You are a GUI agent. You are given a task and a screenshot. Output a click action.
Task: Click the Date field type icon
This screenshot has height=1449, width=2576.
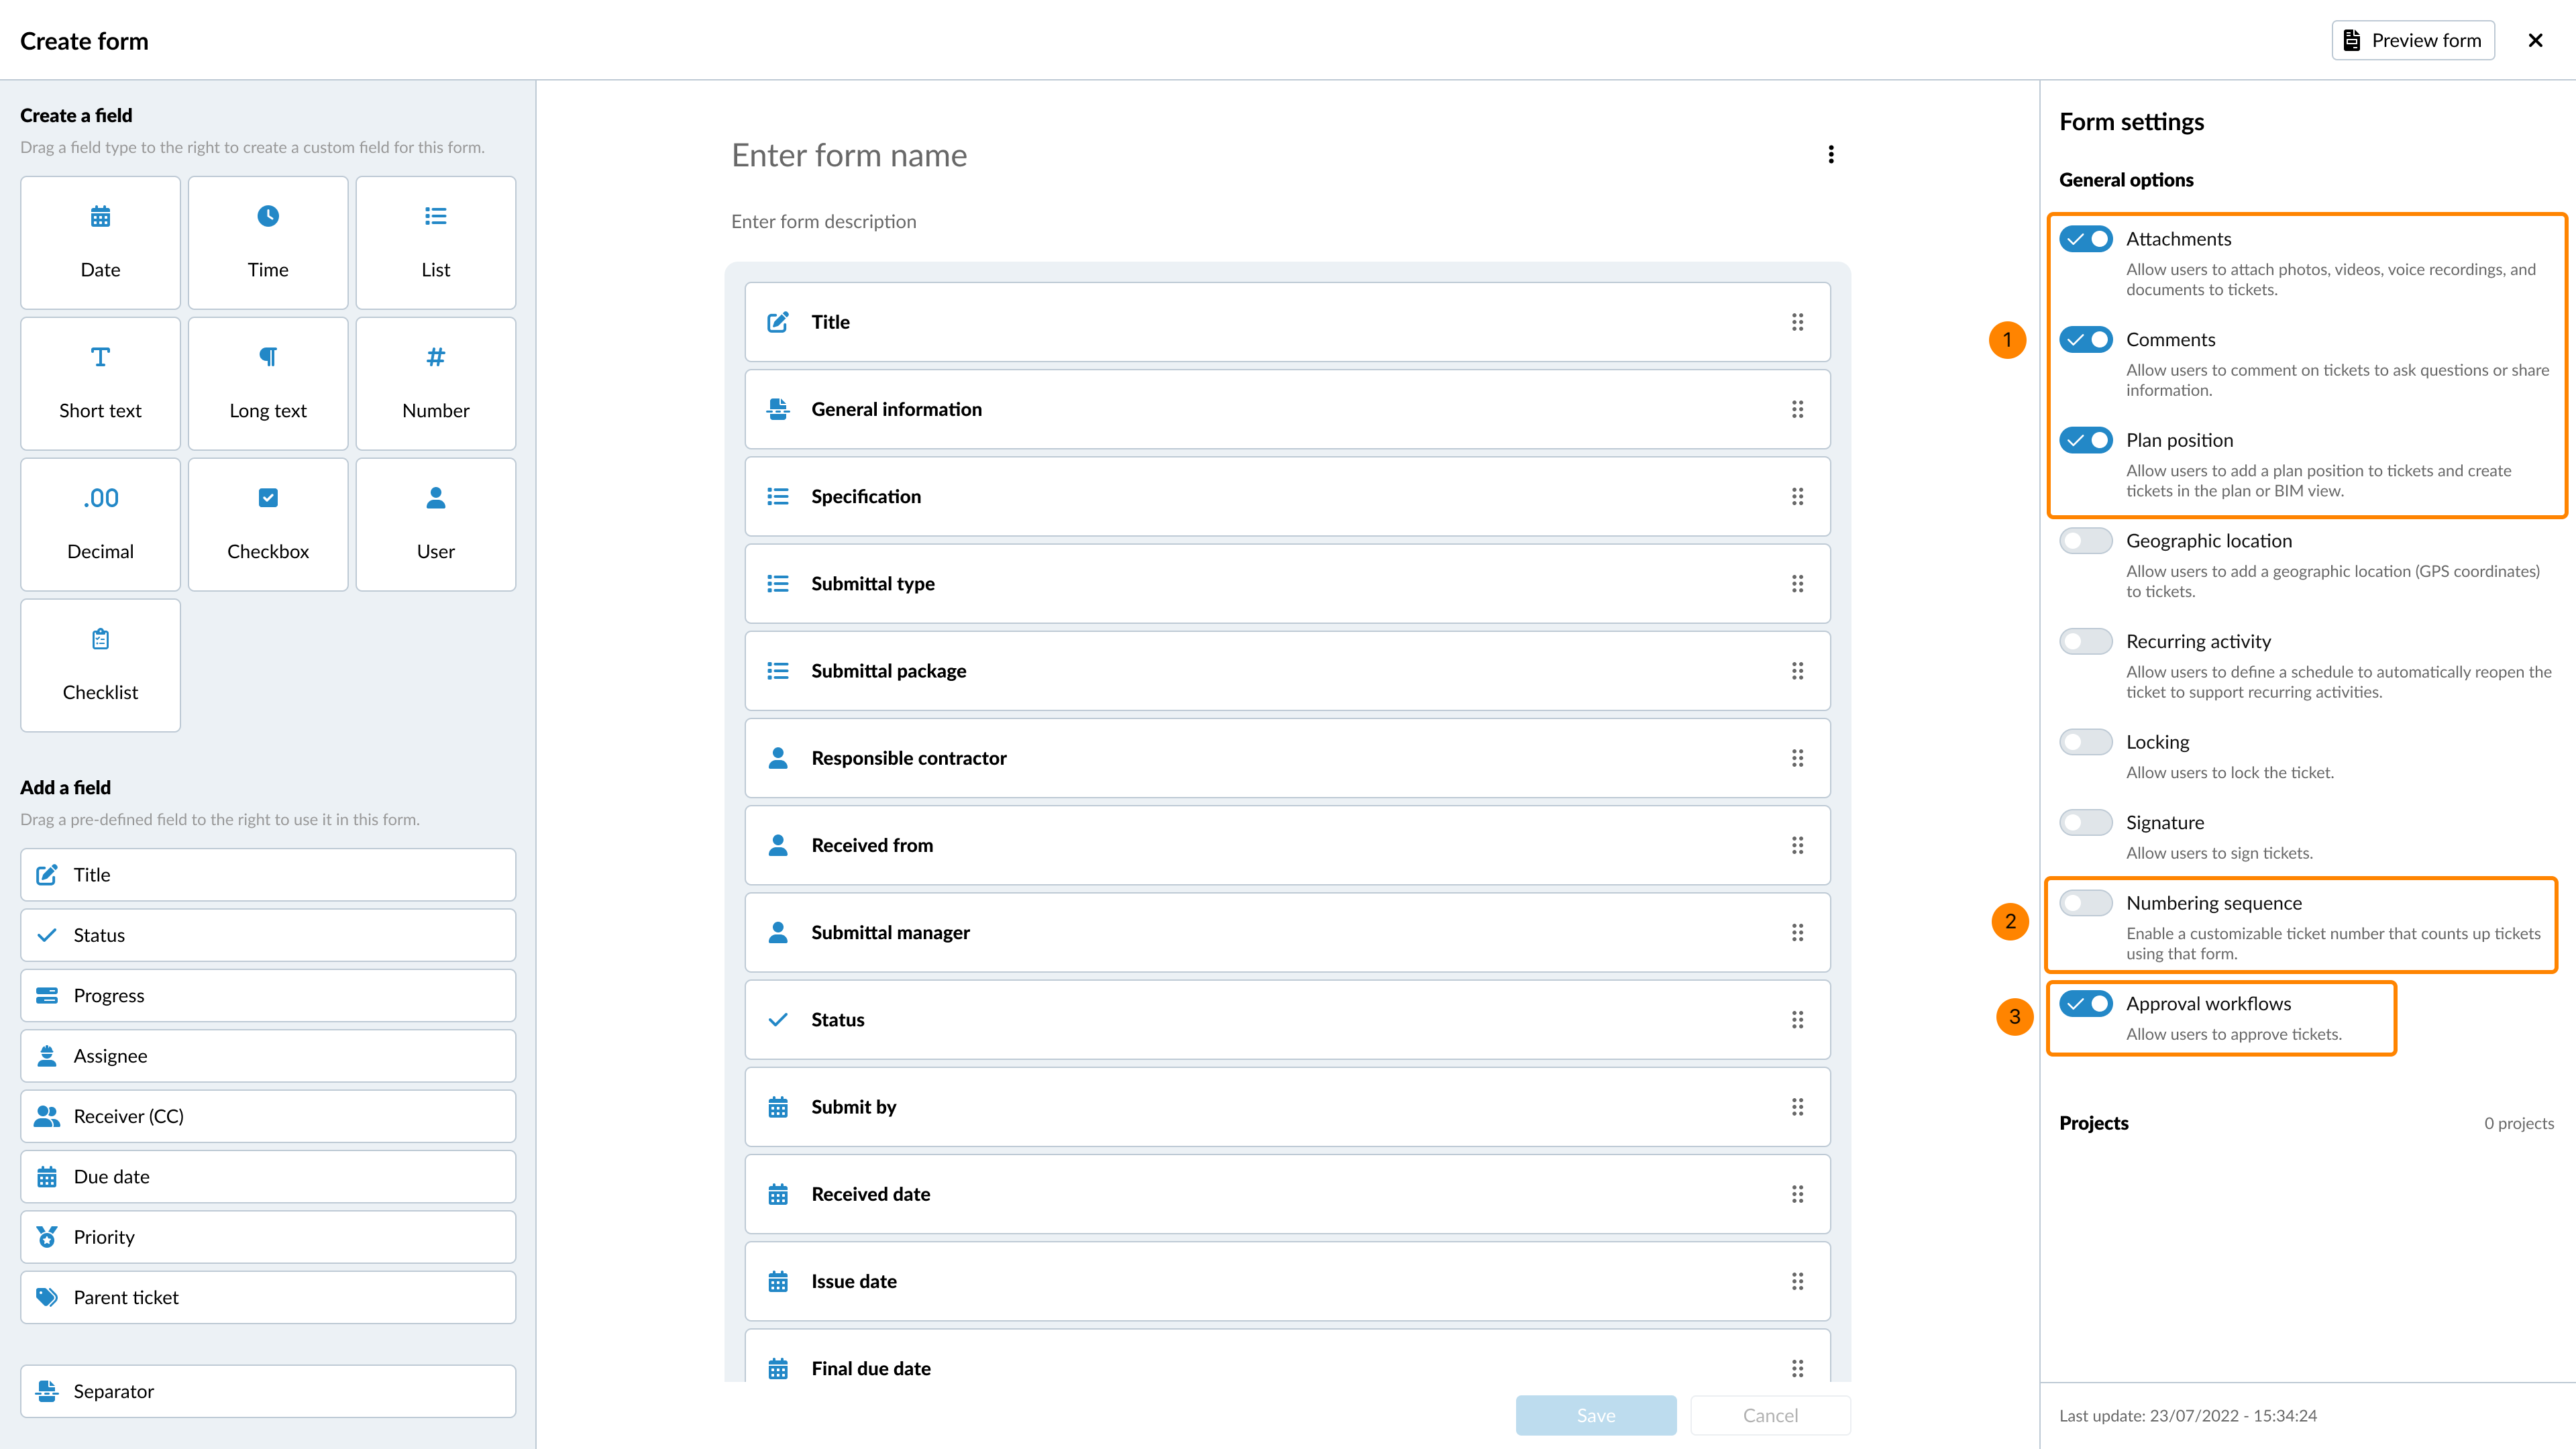point(100,216)
